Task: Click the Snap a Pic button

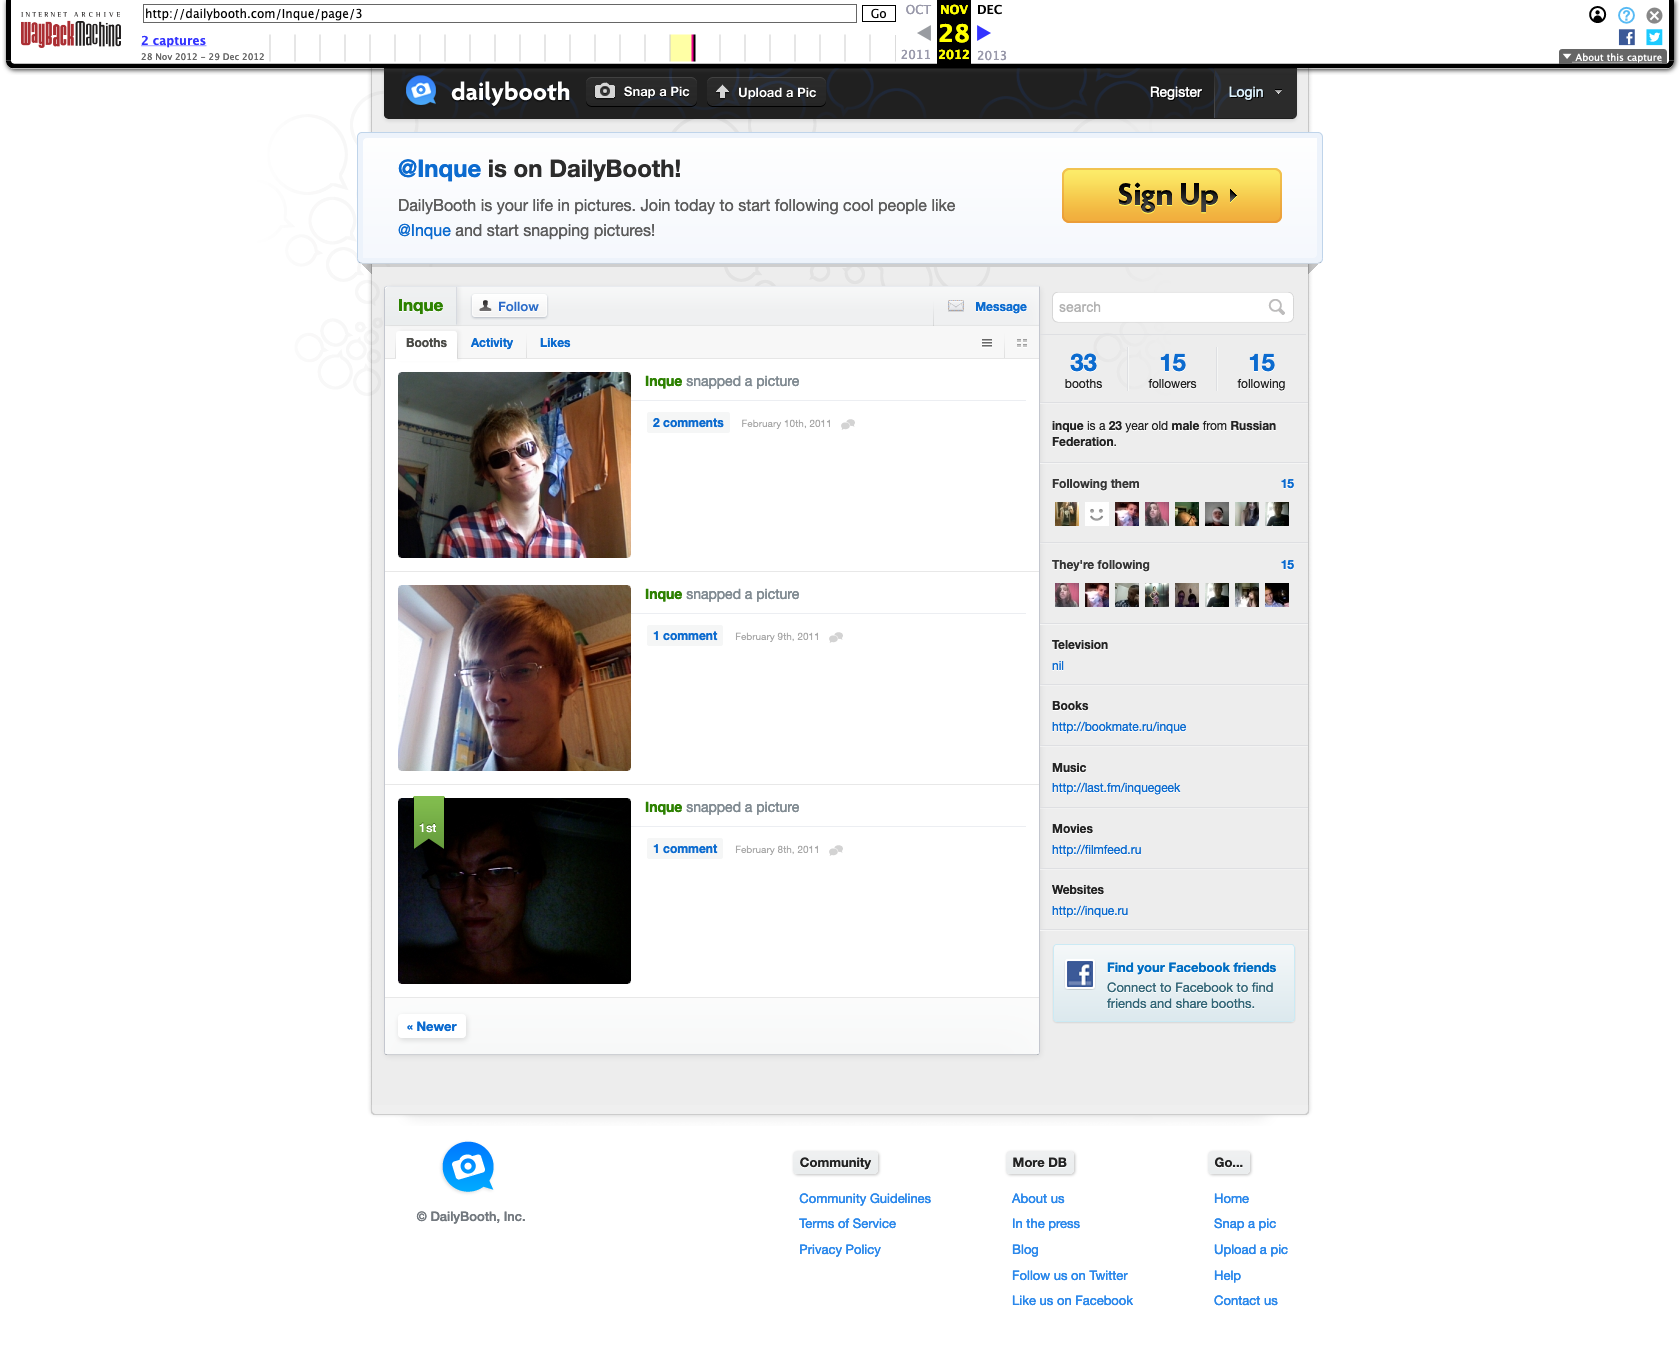Action: [x=643, y=92]
